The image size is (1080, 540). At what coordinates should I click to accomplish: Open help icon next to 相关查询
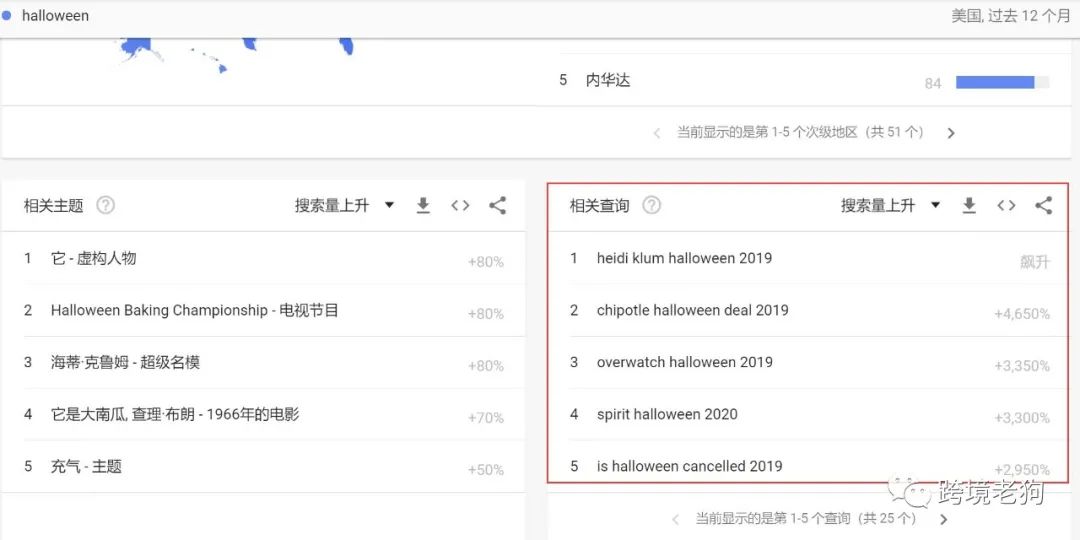pyautogui.click(x=651, y=205)
